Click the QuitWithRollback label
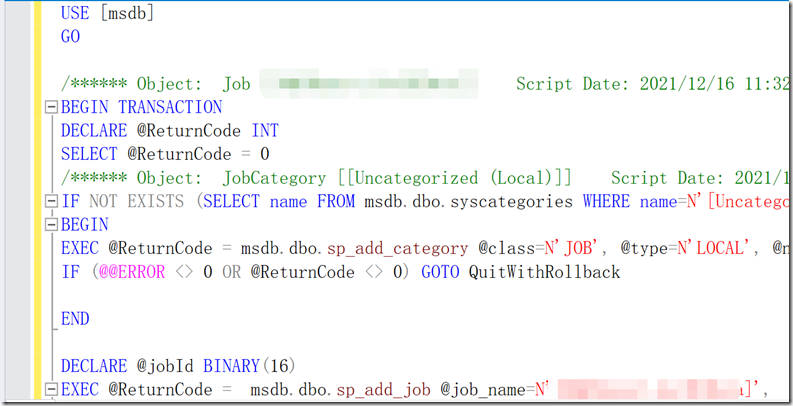This screenshot has height=406, width=793. click(544, 272)
